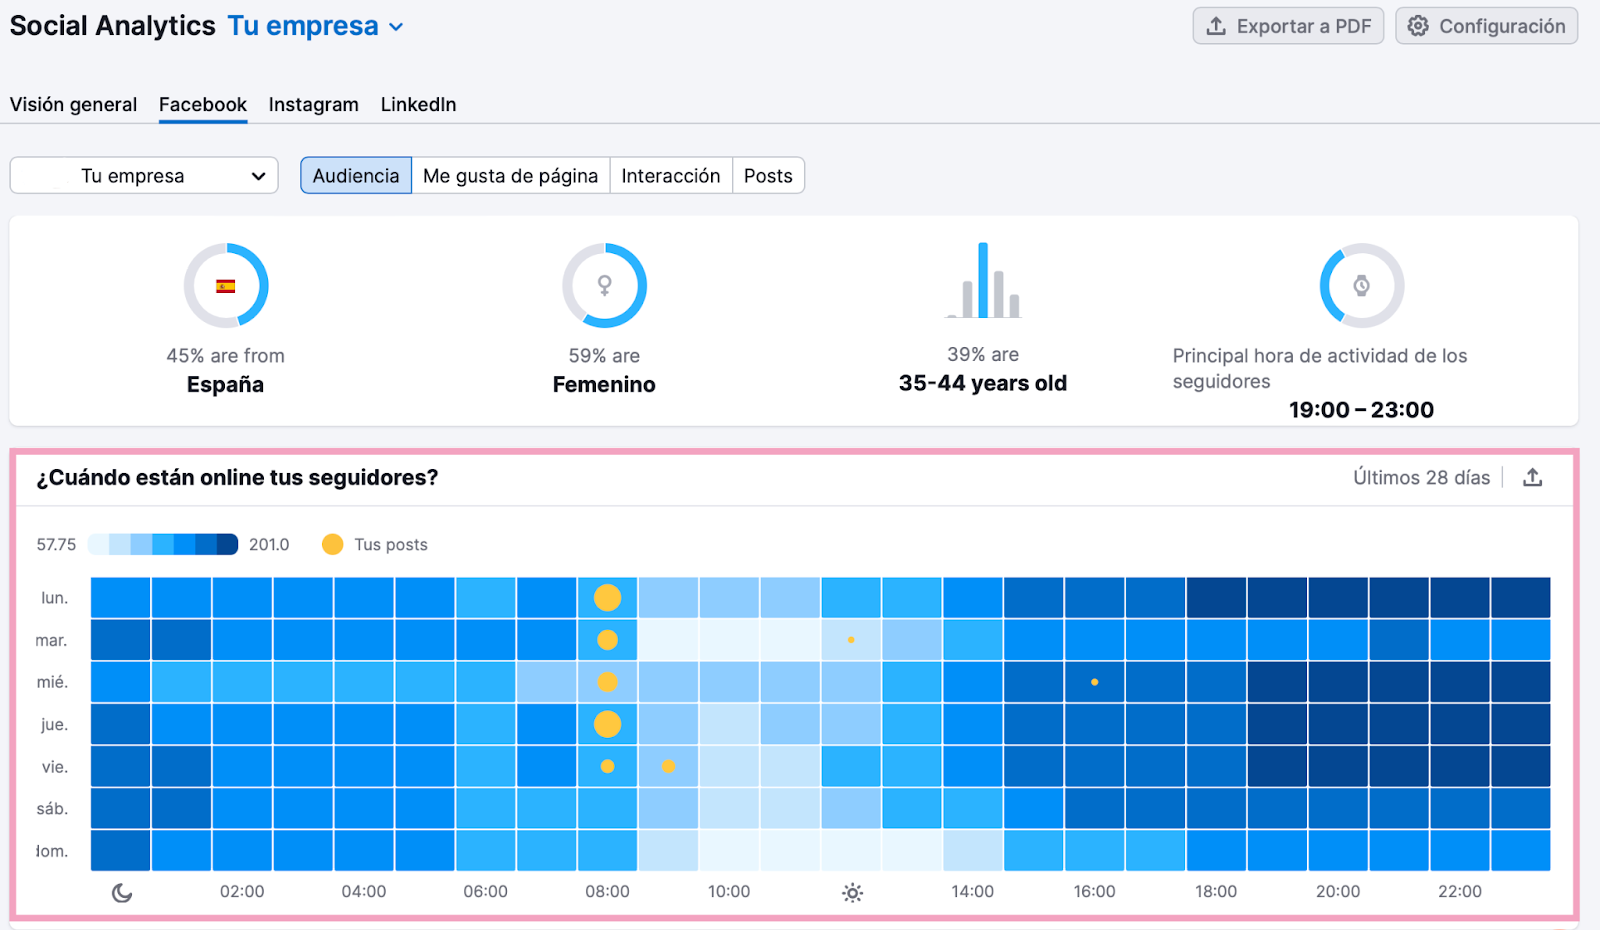The width and height of the screenshot is (1600, 930).
Task: Click the small Tuesday midday post dot
Action: pyautogui.click(x=851, y=640)
